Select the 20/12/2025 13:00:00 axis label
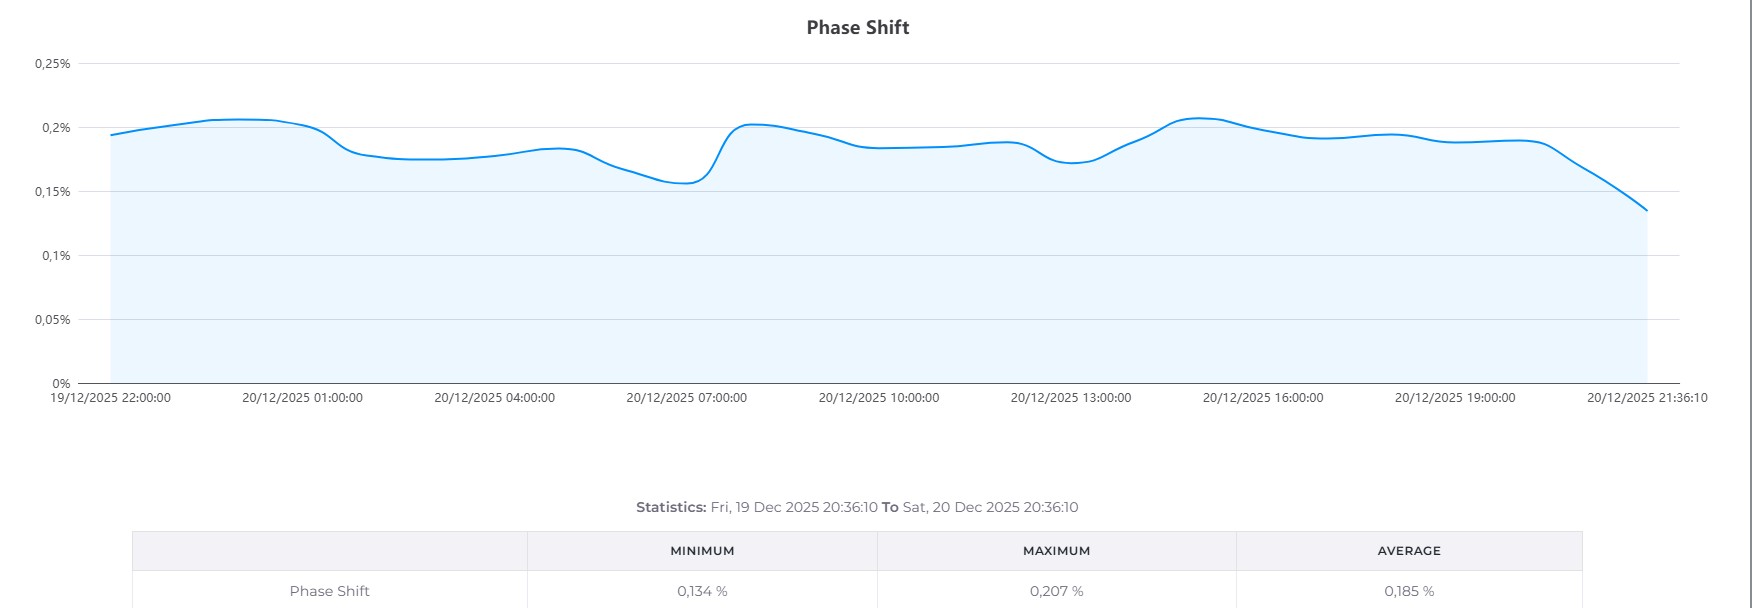1752x608 pixels. [1071, 398]
